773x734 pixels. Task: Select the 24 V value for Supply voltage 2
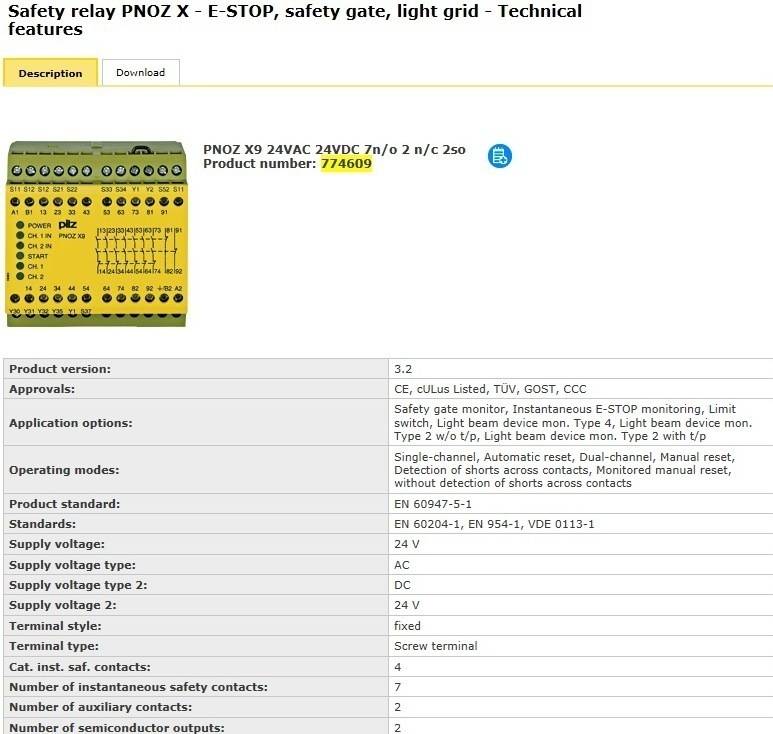(407, 605)
